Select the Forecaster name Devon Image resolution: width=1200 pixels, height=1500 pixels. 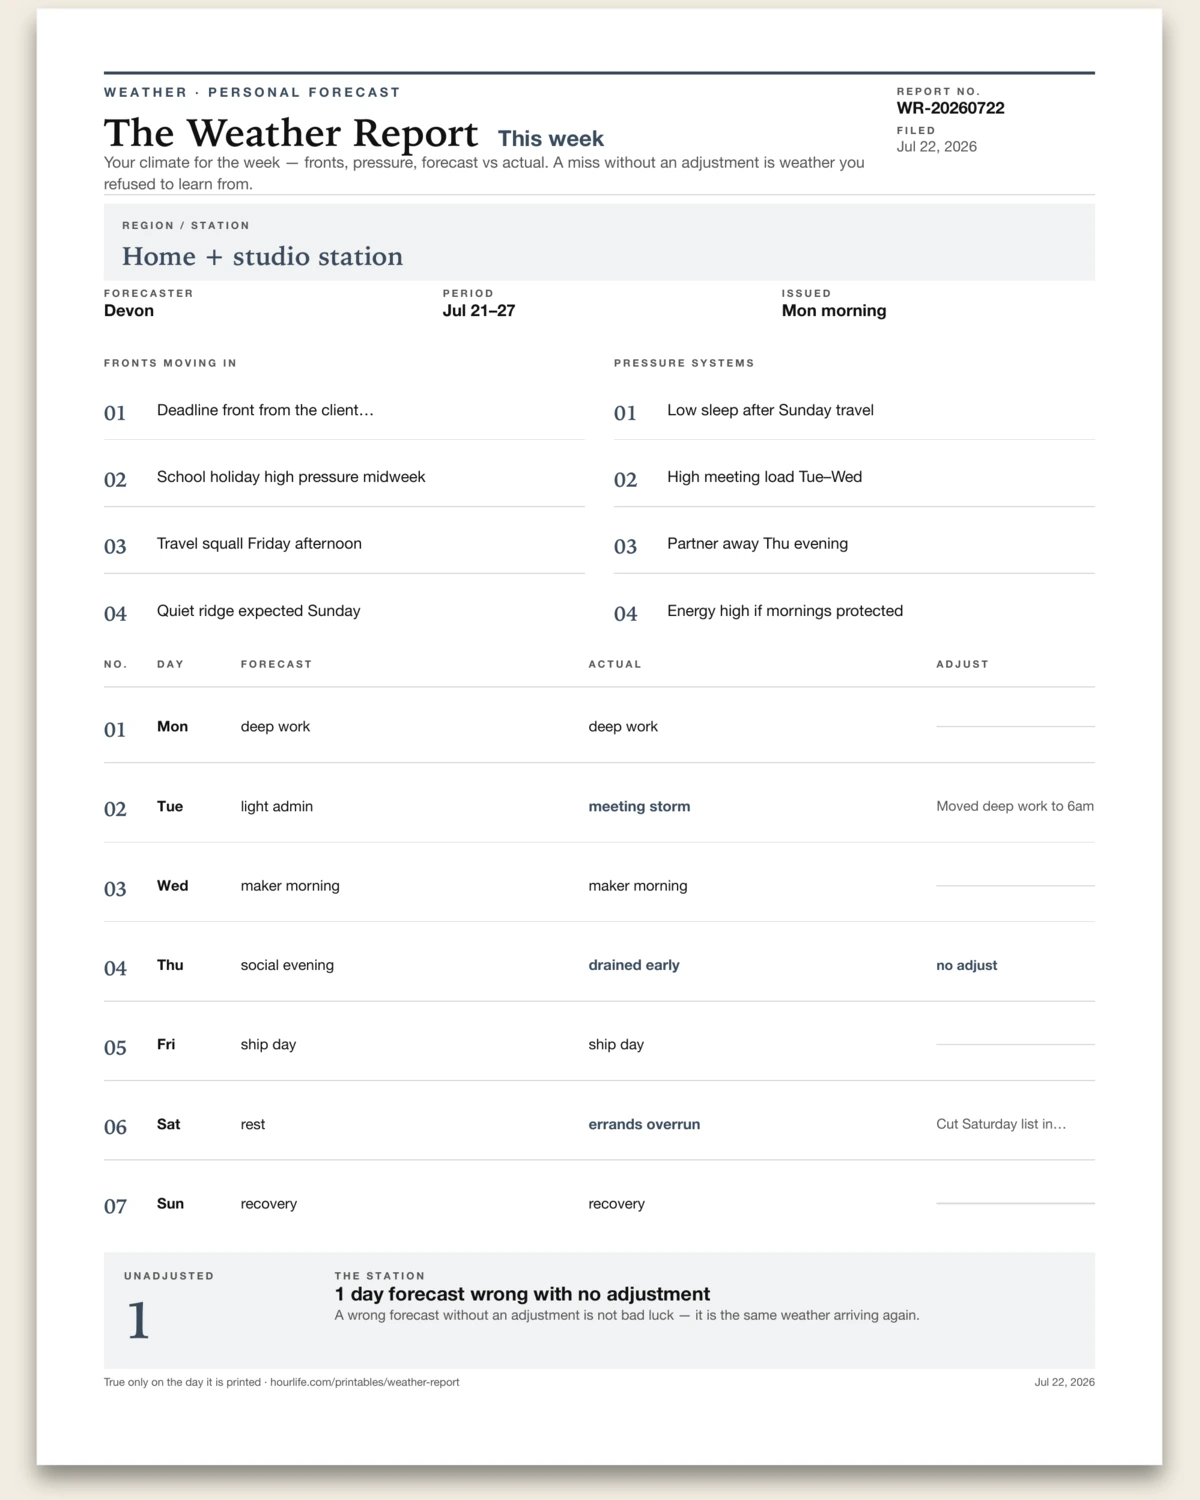129,311
